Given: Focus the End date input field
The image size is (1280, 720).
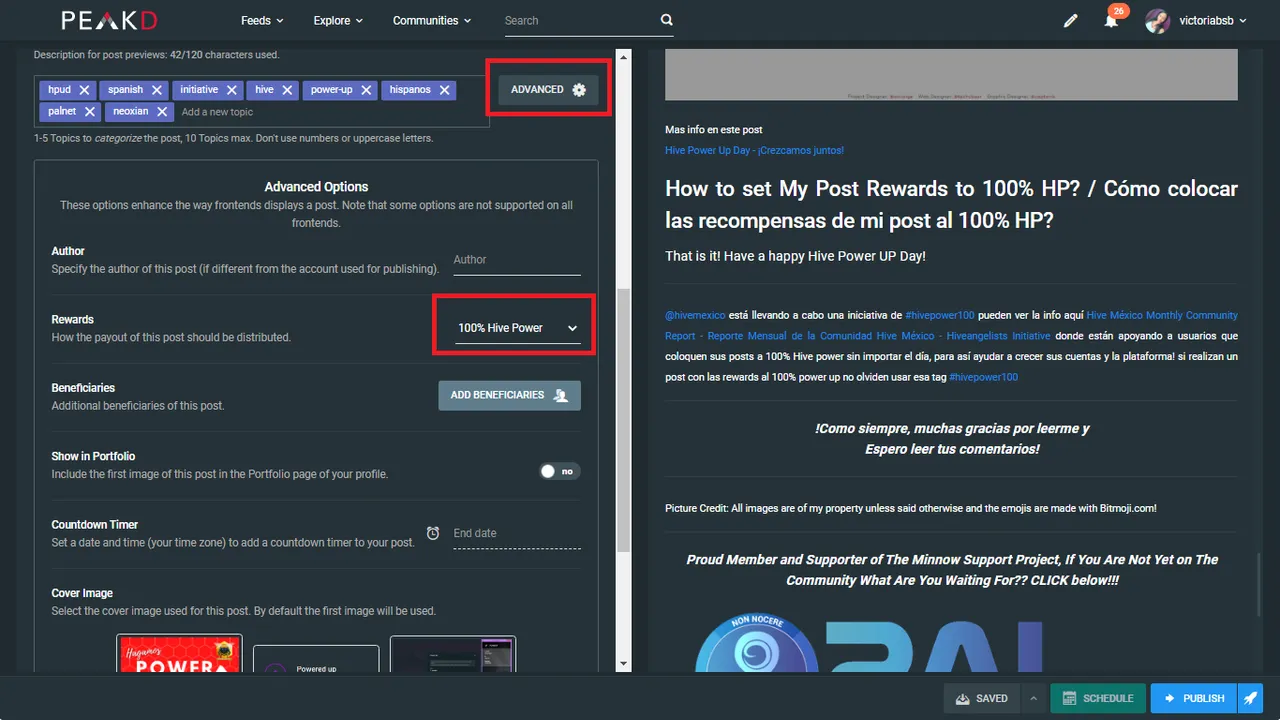Looking at the screenshot, I should [517, 534].
